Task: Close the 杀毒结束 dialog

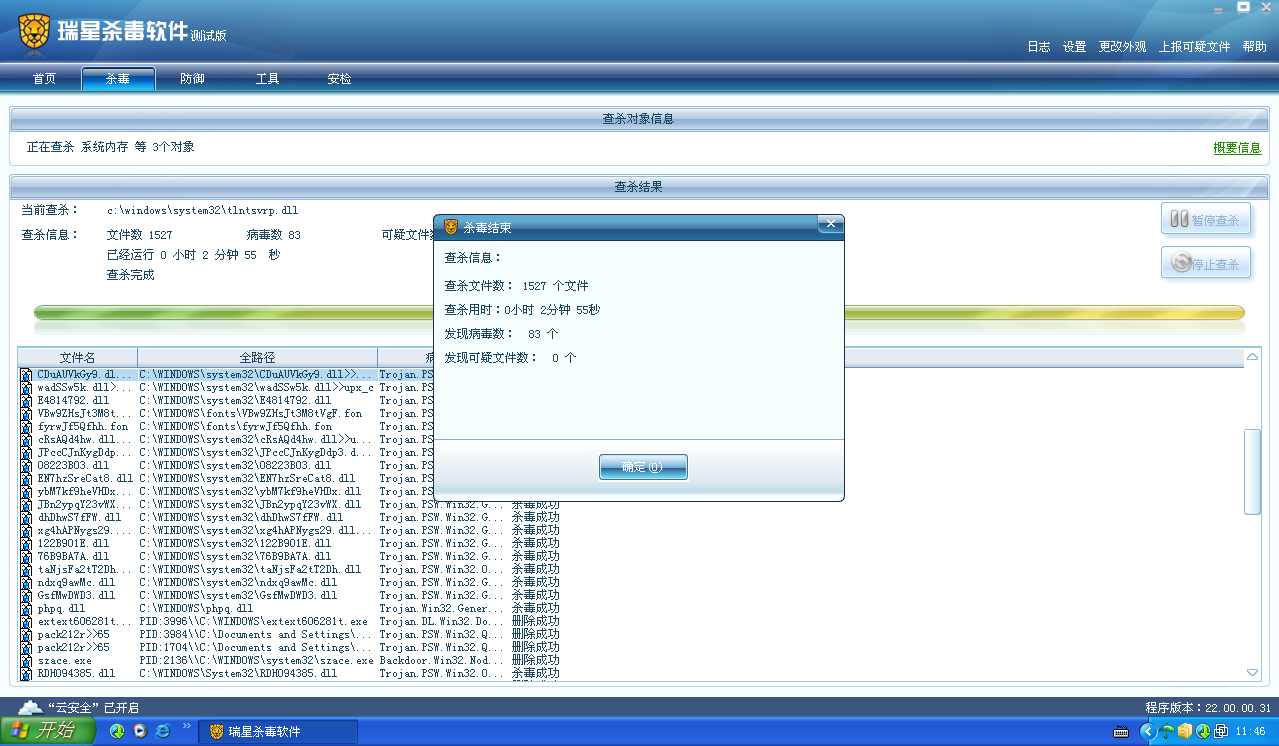Action: [x=830, y=225]
